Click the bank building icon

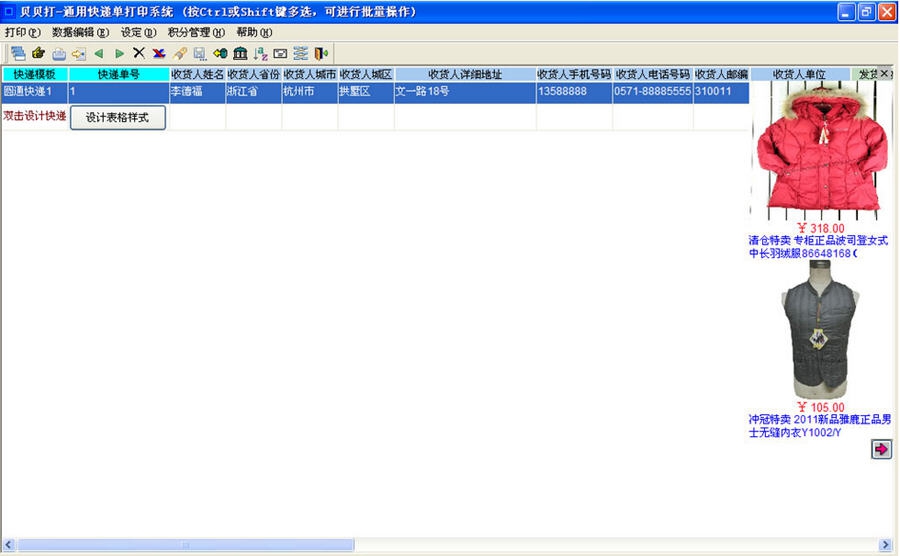click(240, 53)
